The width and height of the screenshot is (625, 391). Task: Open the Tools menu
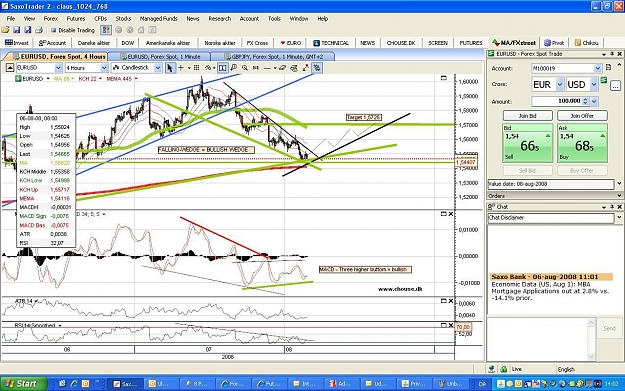point(274,19)
